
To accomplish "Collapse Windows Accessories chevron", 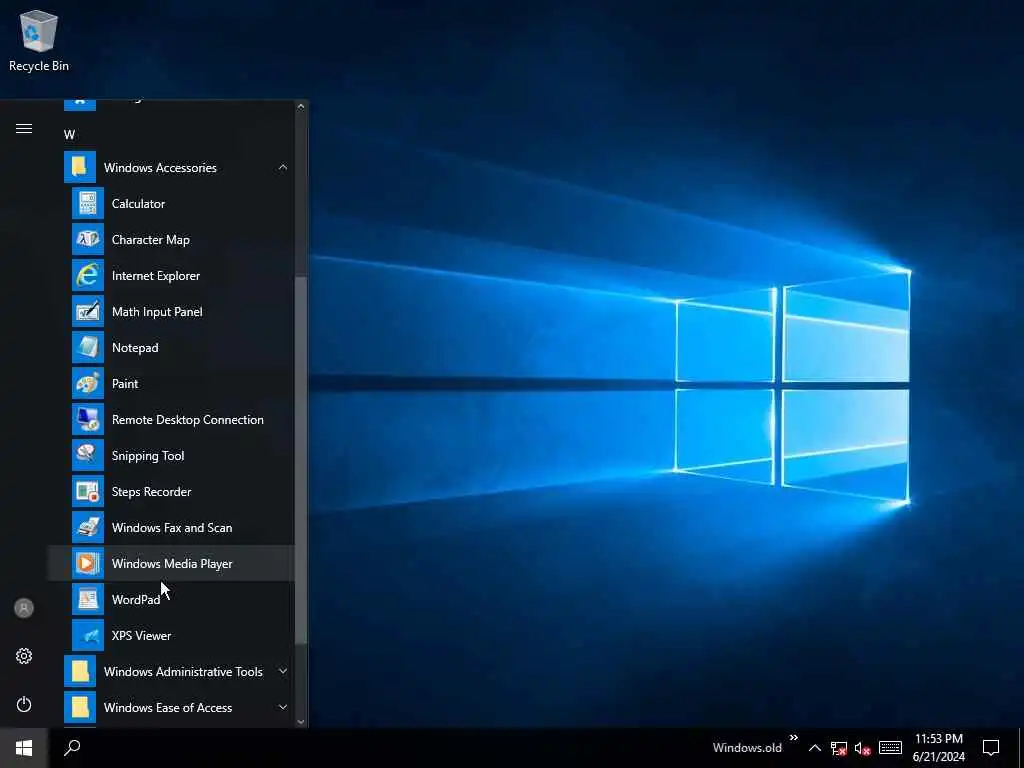I will click(x=283, y=167).
